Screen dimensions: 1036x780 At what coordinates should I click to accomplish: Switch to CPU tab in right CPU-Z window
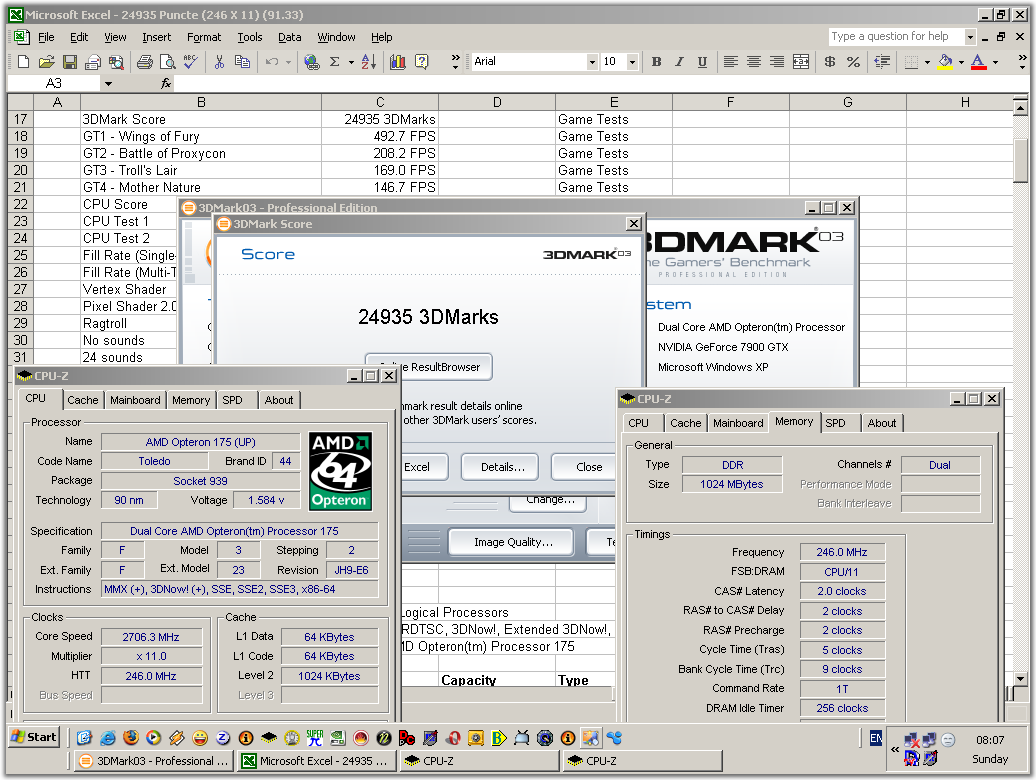click(x=638, y=423)
